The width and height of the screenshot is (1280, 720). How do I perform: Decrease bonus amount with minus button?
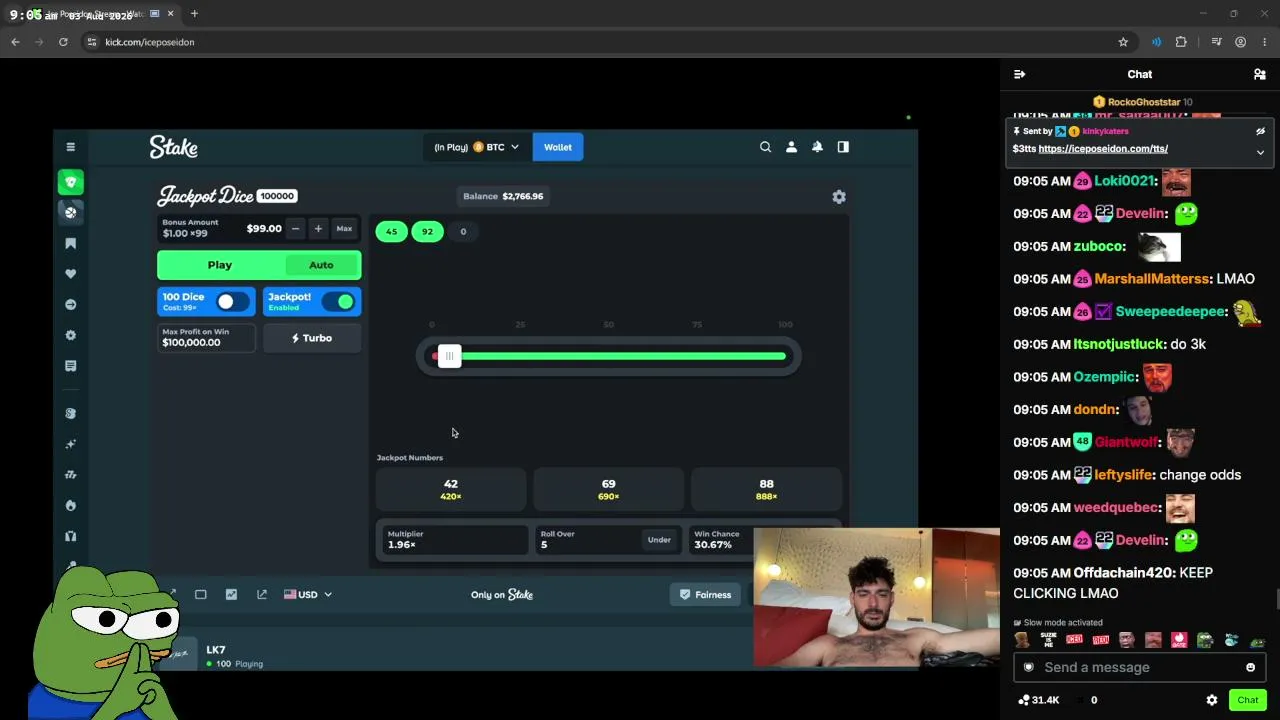tap(295, 229)
